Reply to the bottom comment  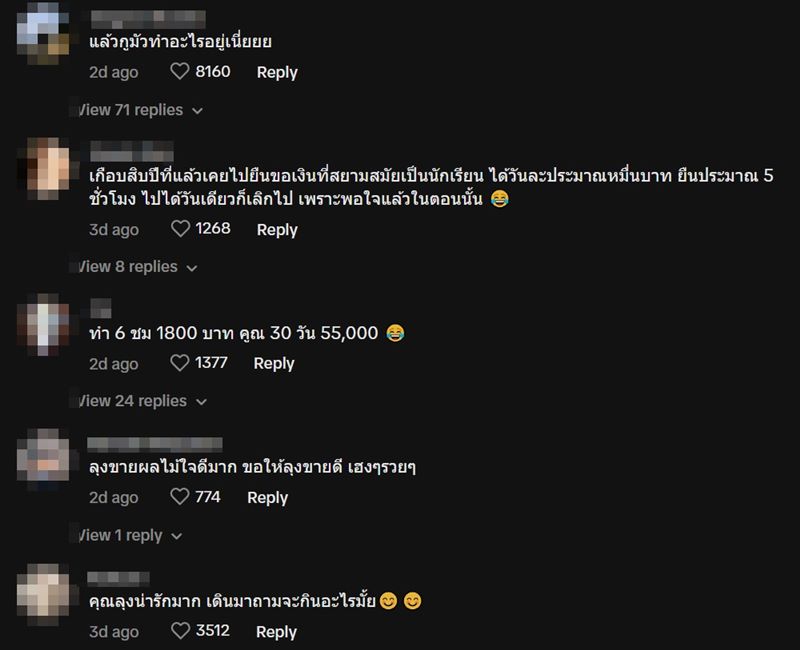coord(277,631)
